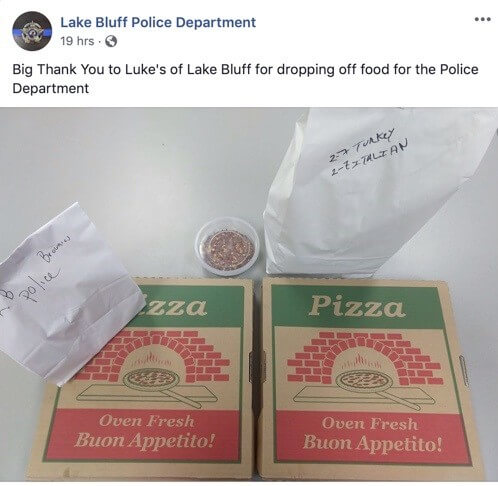498x486 pixels.
Task: Click the handwritten Turkey Italian note
Action: point(369,153)
